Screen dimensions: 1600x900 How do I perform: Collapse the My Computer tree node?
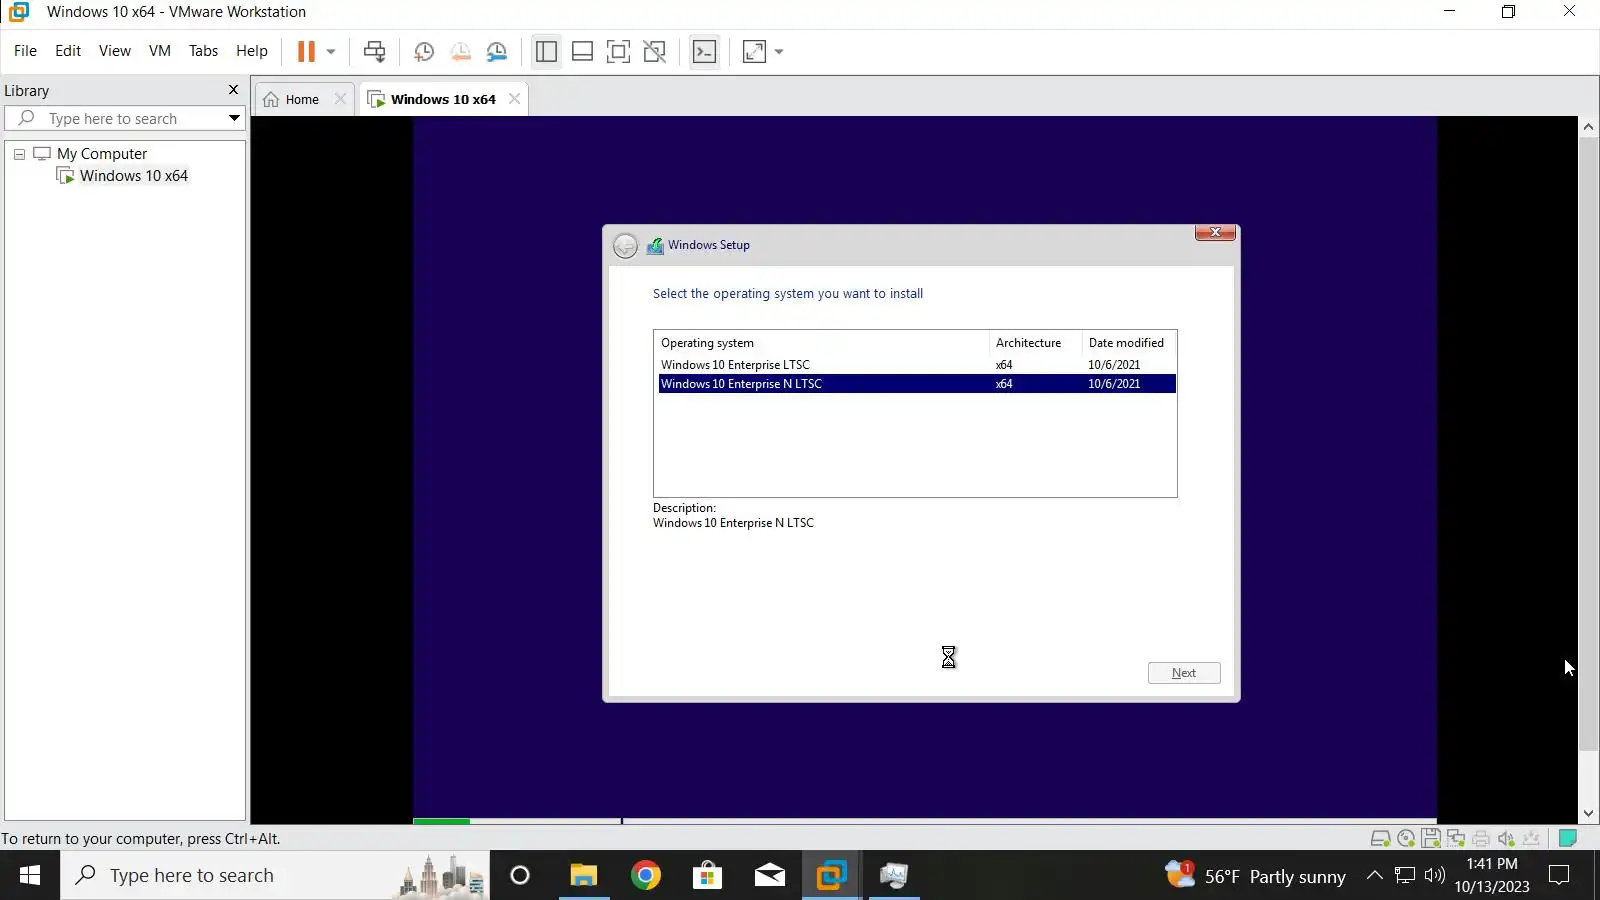tap(19, 154)
